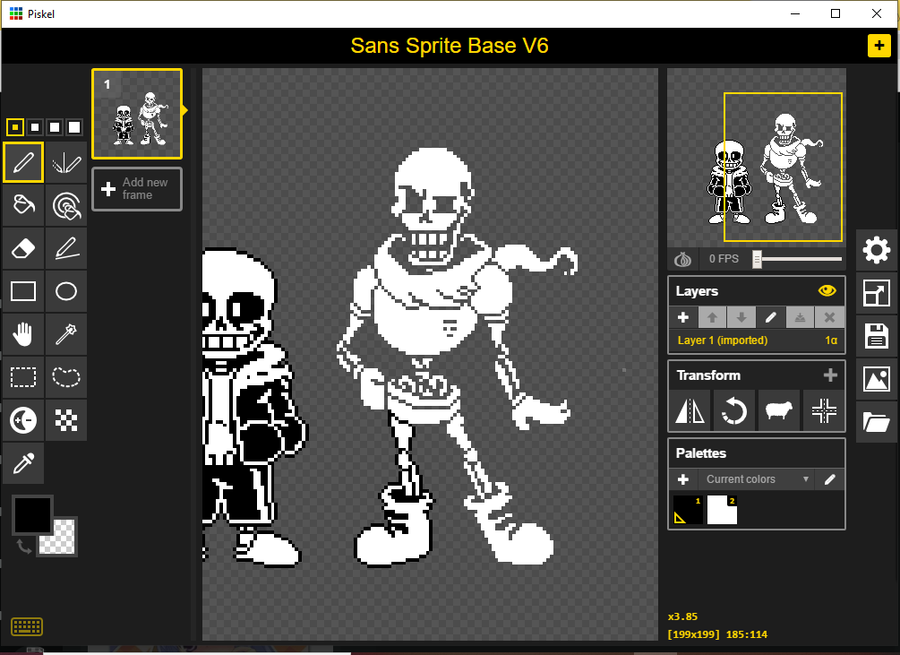
Task: Select the Move (hand) tool
Action: [23, 335]
